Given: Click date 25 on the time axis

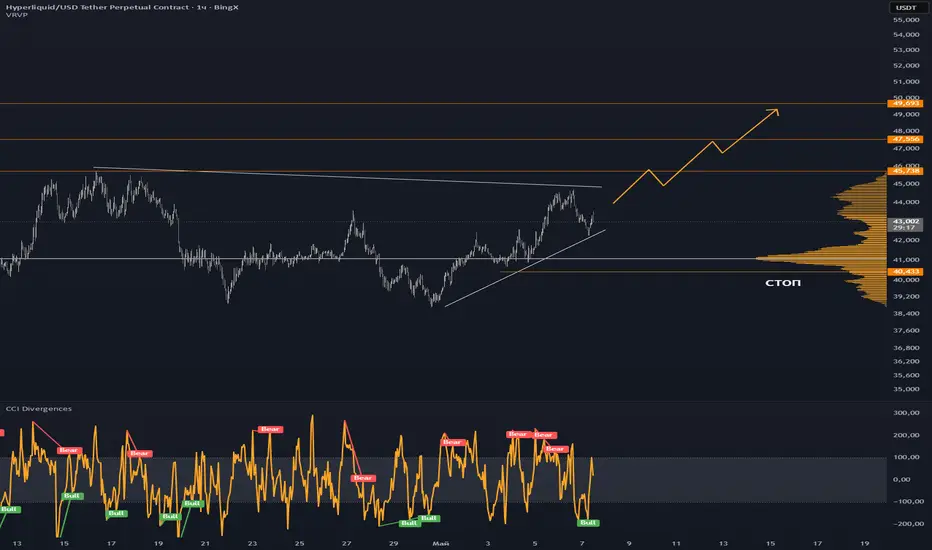Looking at the screenshot, I should coord(299,543).
